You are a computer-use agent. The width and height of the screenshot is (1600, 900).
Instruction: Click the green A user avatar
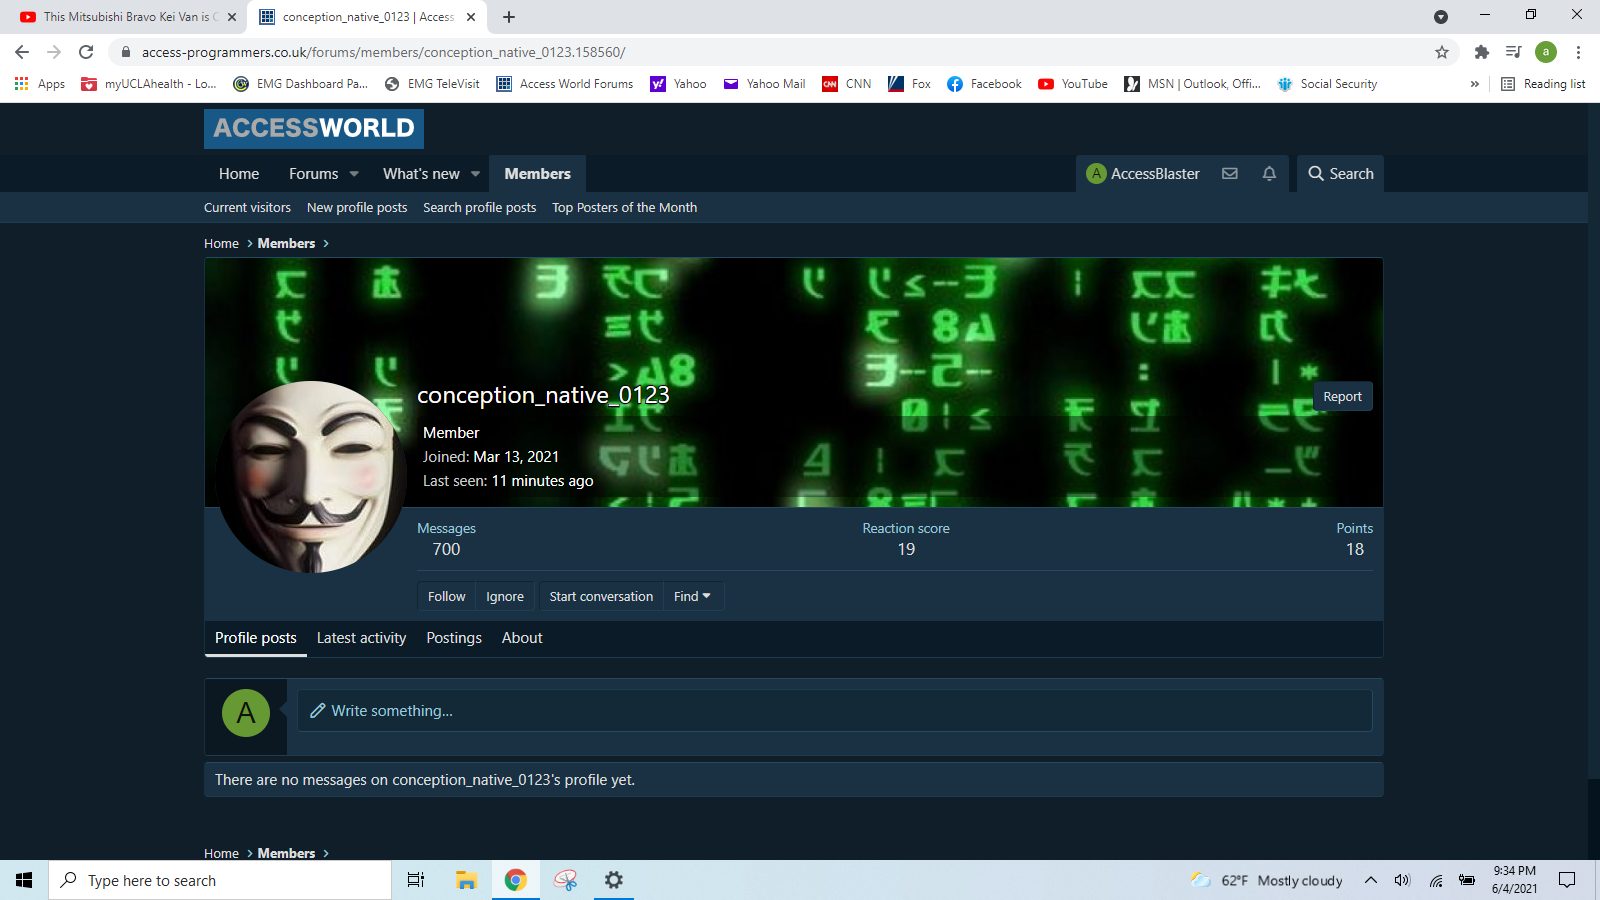[246, 713]
